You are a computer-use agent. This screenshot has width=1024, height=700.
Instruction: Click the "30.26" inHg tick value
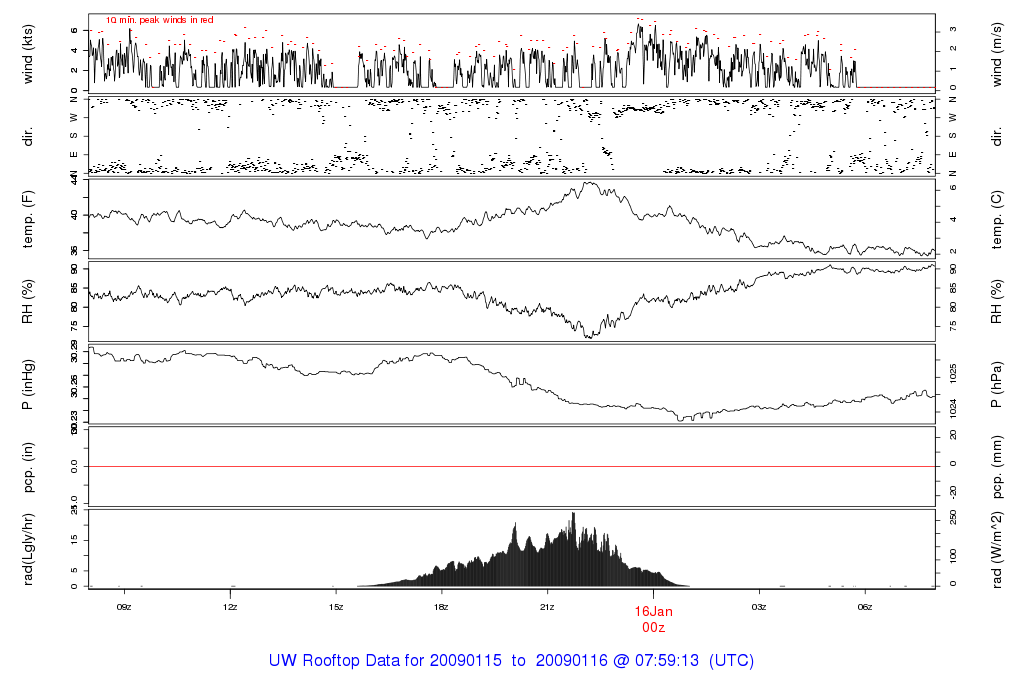coord(74,385)
